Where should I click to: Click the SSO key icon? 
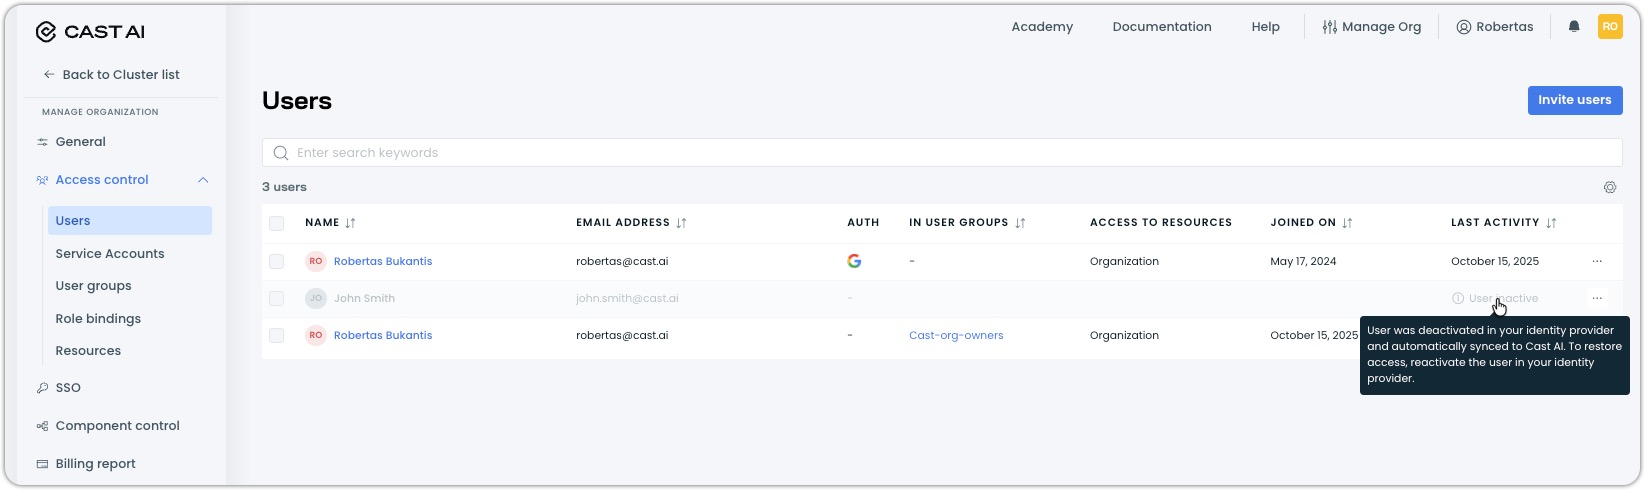[x=42, y=388]
